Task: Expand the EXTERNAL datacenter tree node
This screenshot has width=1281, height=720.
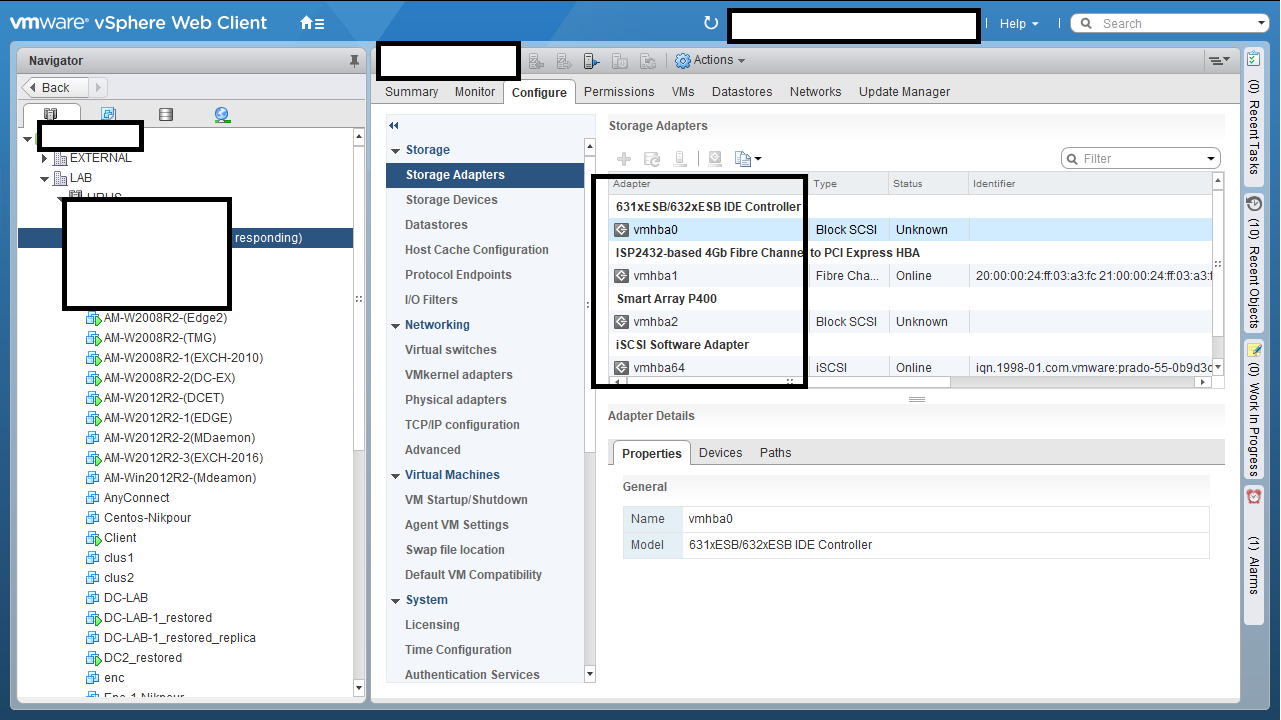Action: [45, 158]
